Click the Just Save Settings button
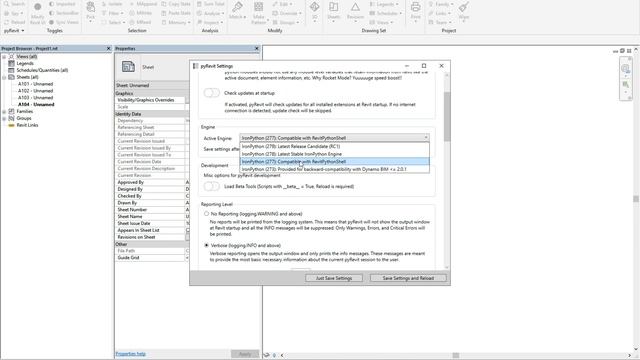 [334, 278]
